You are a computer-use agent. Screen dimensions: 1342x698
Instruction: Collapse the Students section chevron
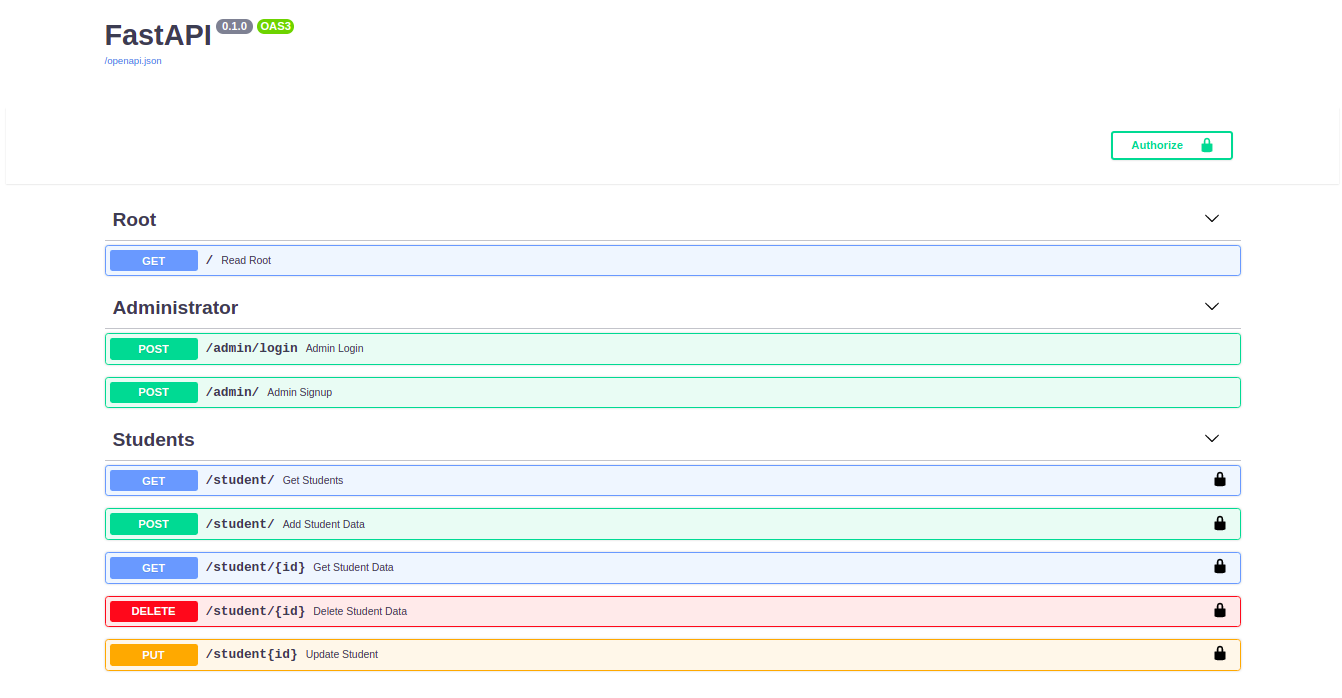1212,439
